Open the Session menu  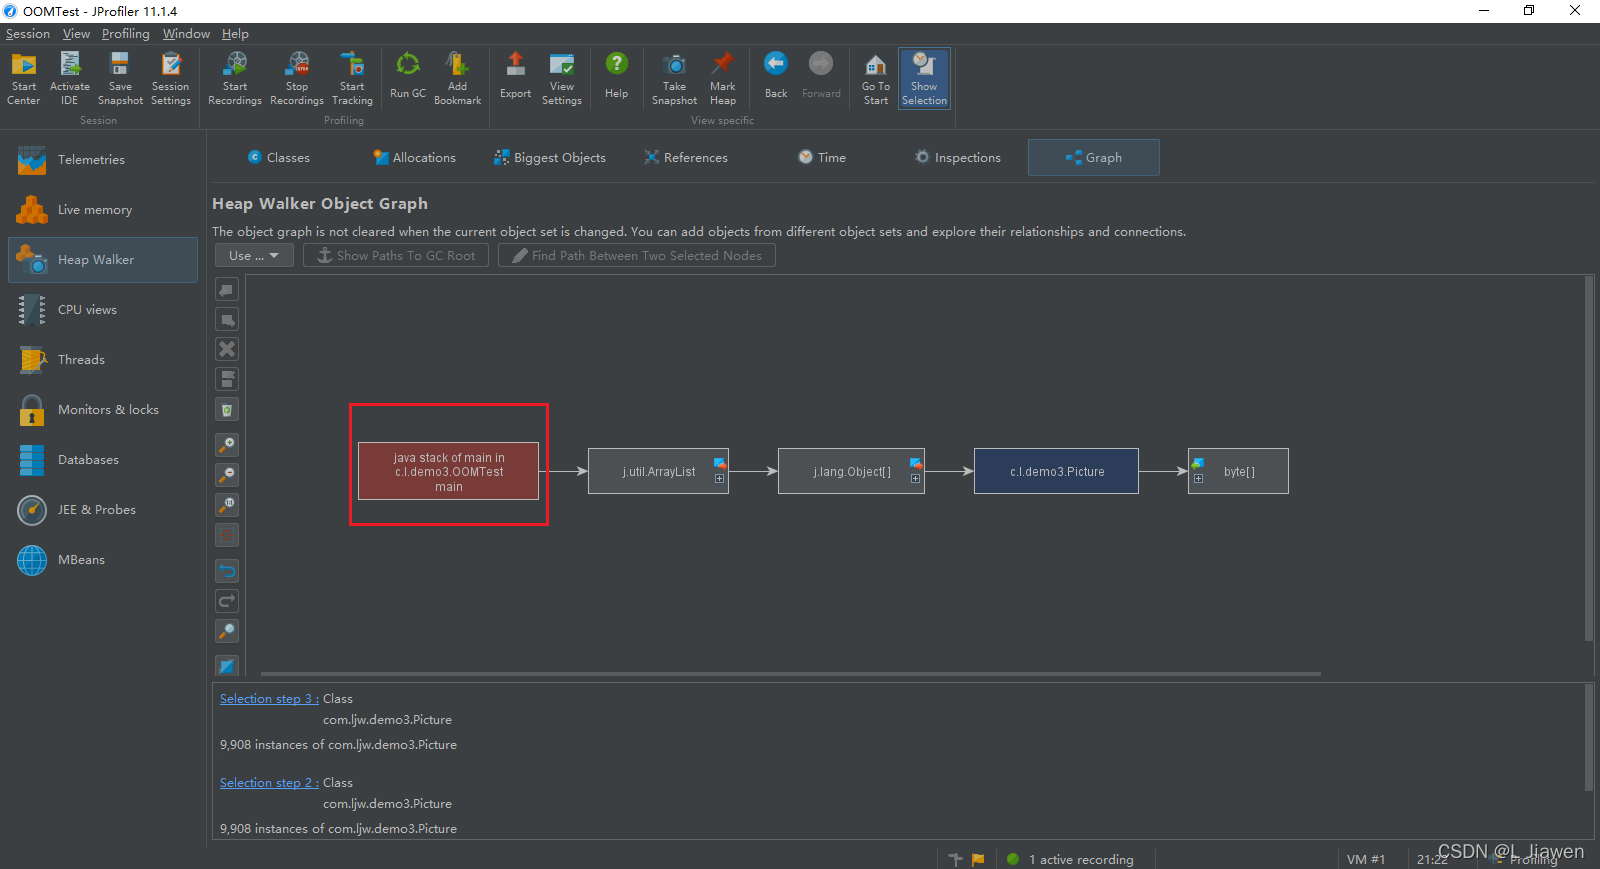coord(27,34)
